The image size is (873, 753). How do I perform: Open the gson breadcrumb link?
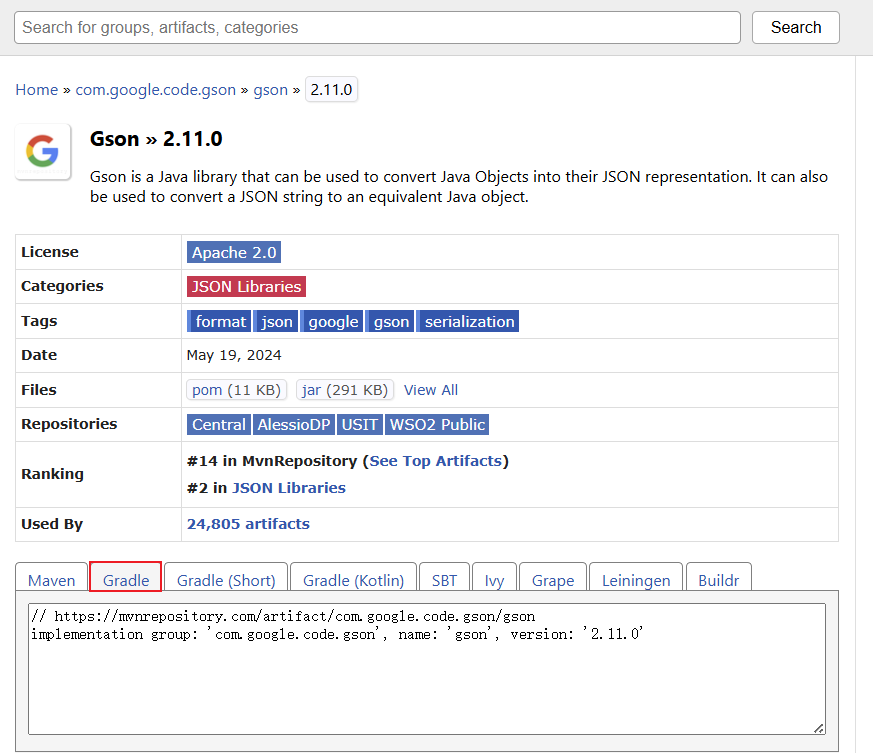pyautogui.click(x=271, y=90)
